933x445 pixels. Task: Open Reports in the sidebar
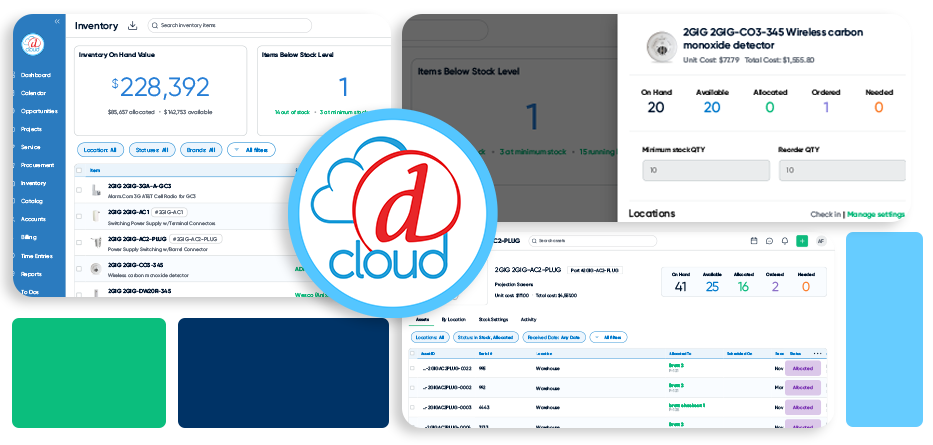[32, 274]
